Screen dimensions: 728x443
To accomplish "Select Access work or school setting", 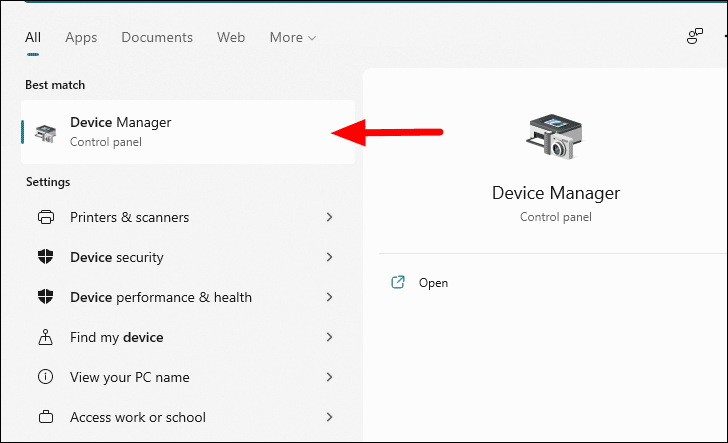I will point(186,417).
